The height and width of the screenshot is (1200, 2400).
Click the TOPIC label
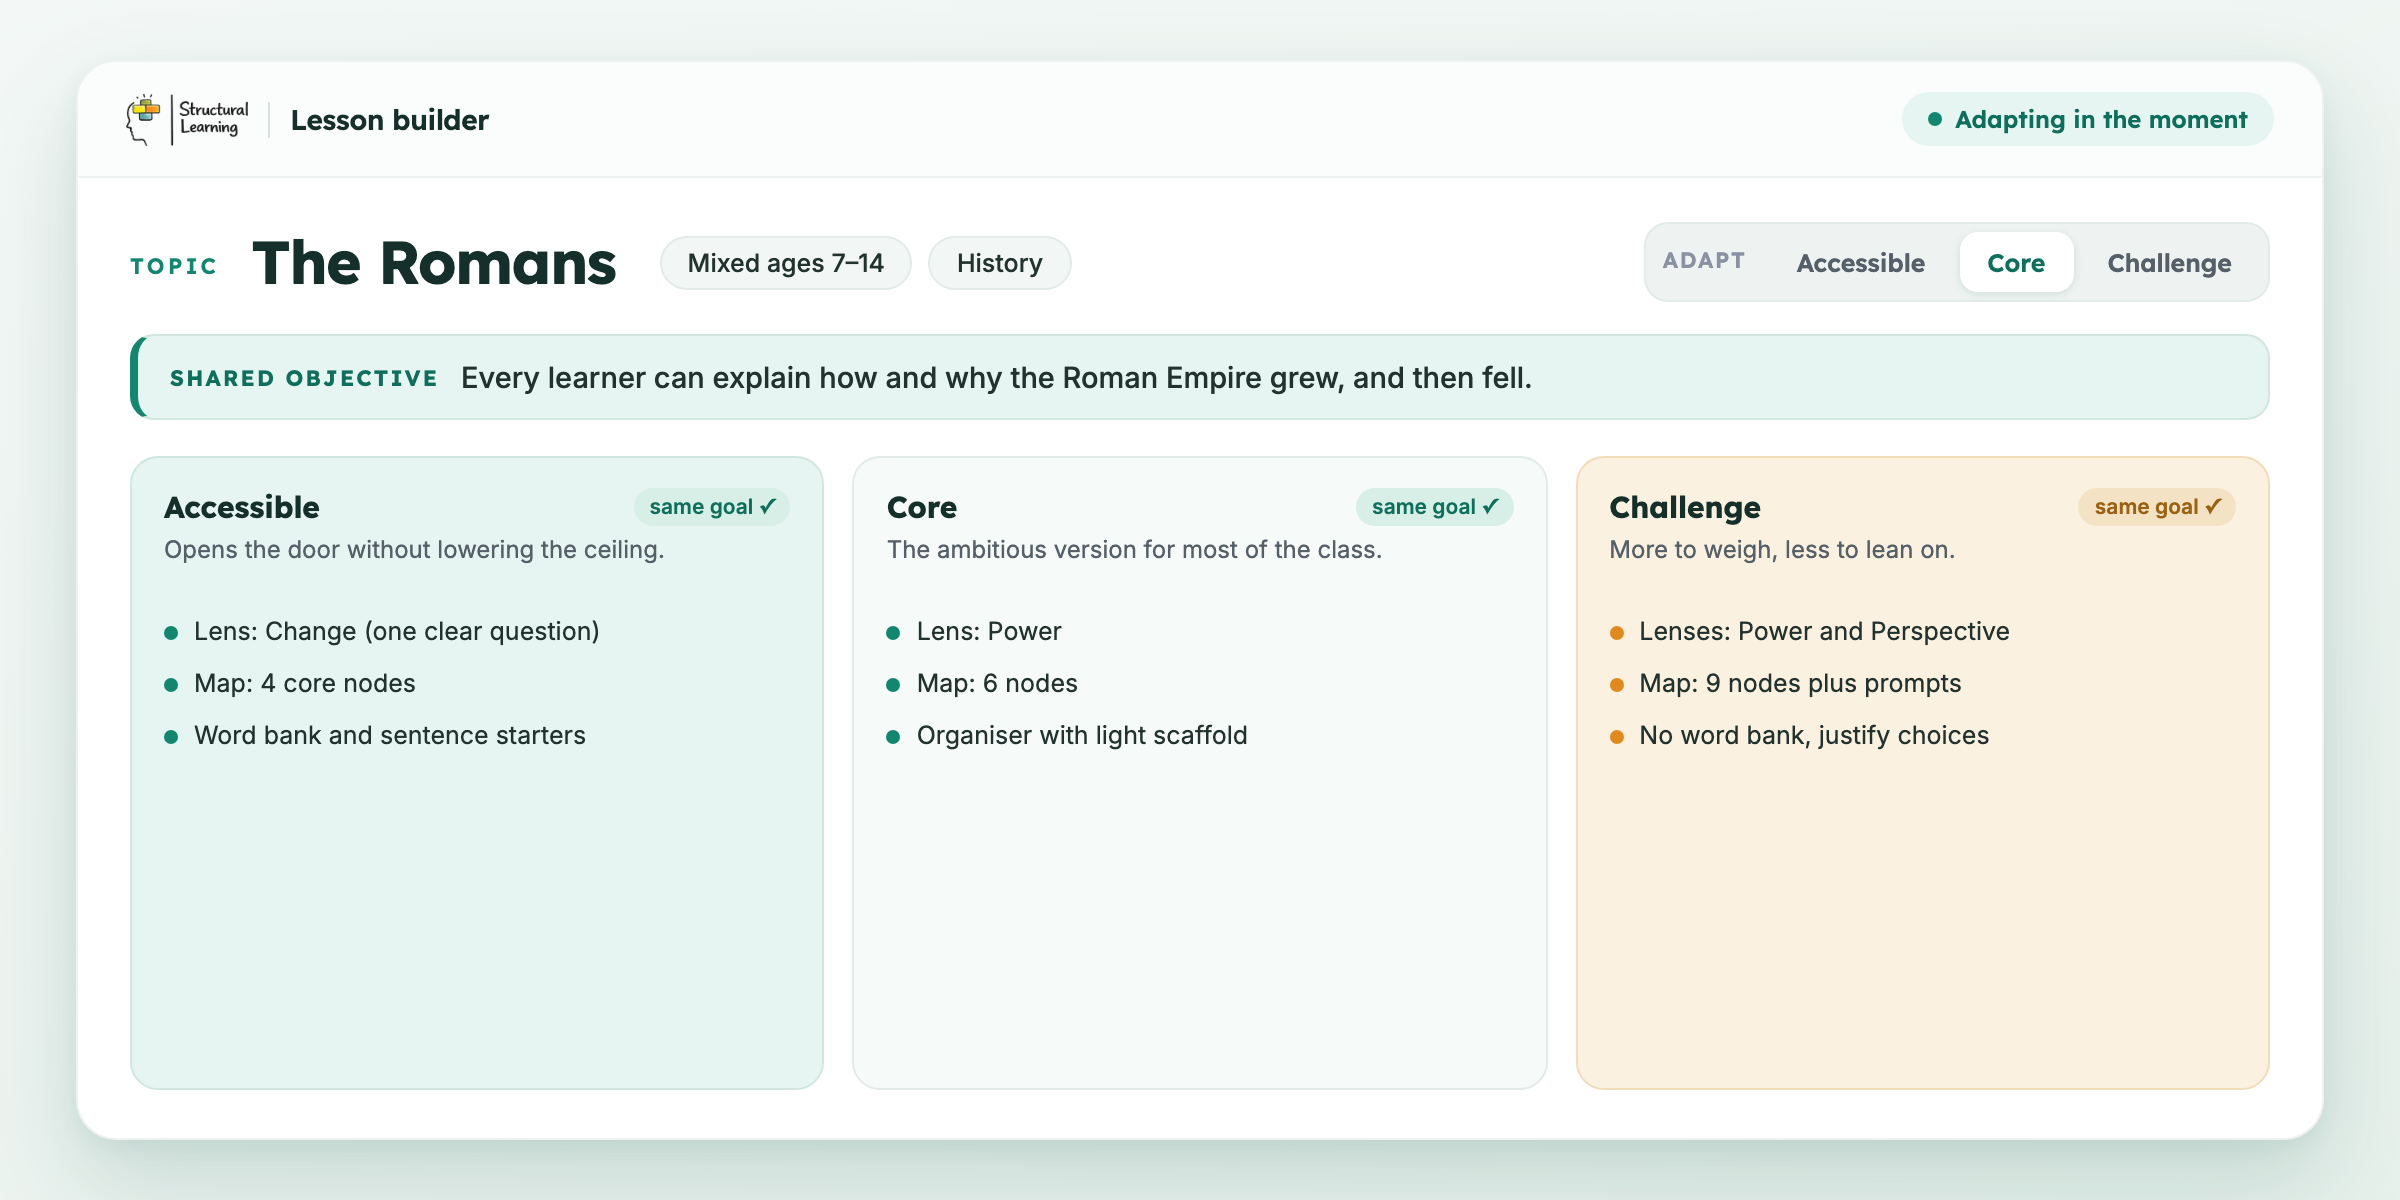tap(174, 266)
